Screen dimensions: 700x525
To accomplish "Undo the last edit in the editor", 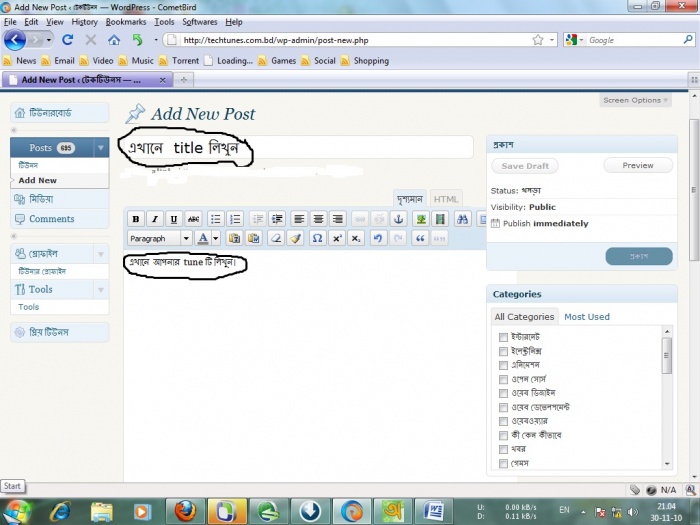I will pos(378,238).
